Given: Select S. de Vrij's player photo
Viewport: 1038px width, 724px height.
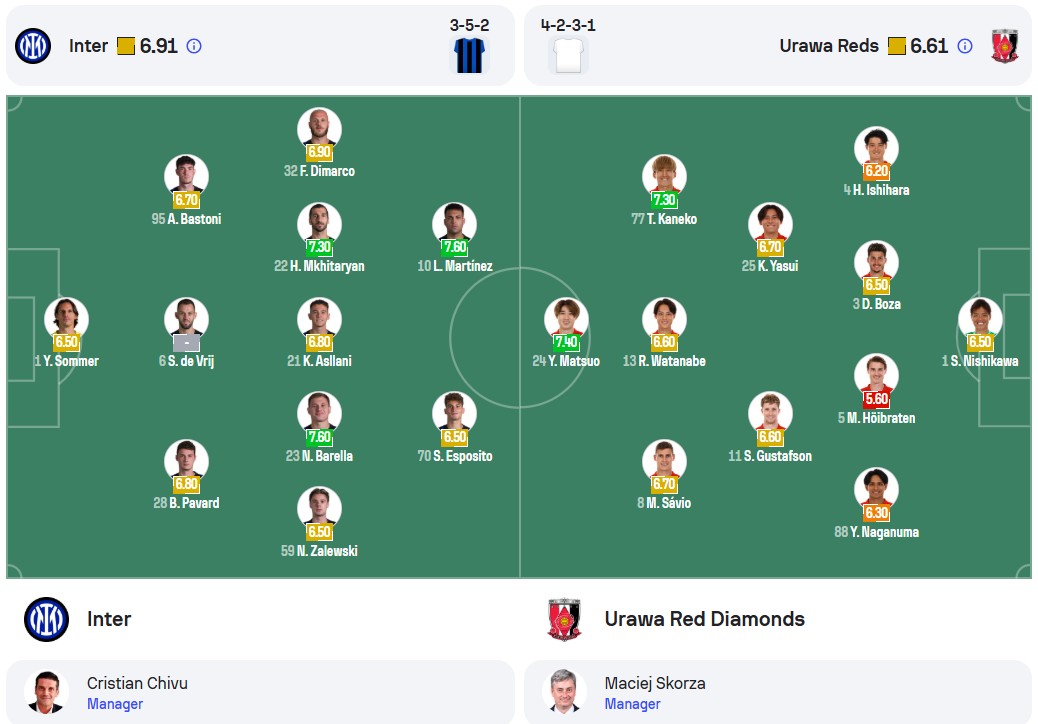Looking at the screenshot, I should coord(187,319).
